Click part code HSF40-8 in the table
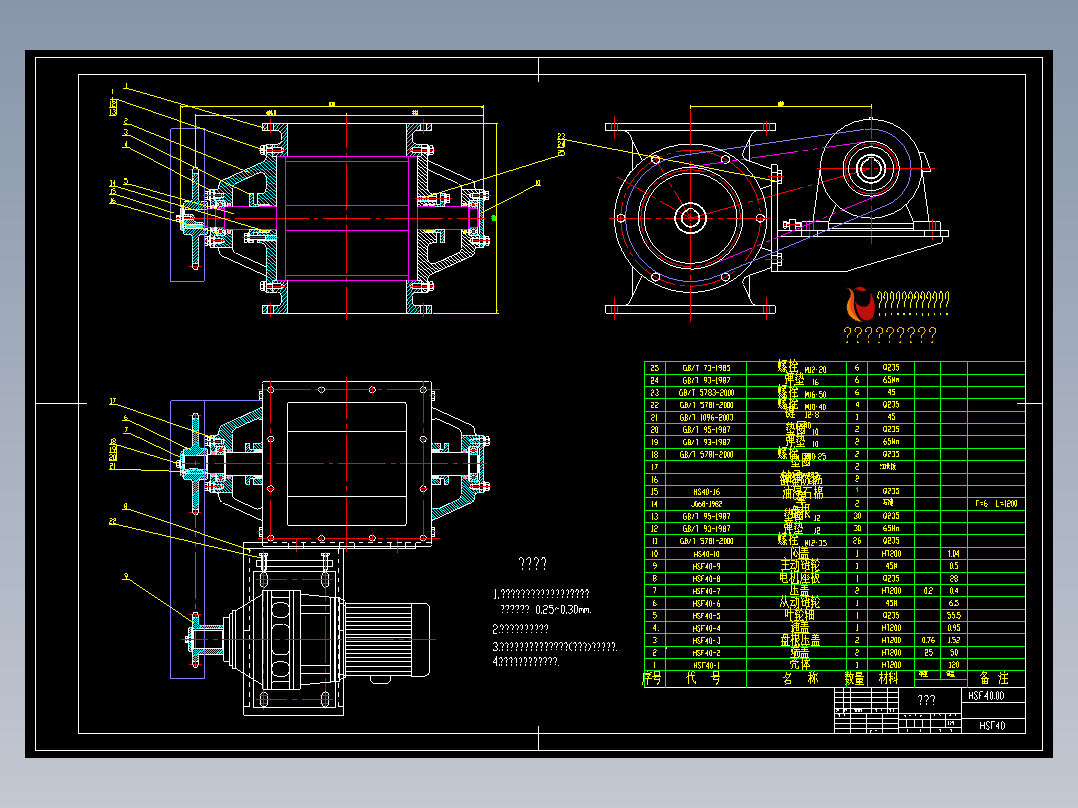 click(x=706, y=579)
